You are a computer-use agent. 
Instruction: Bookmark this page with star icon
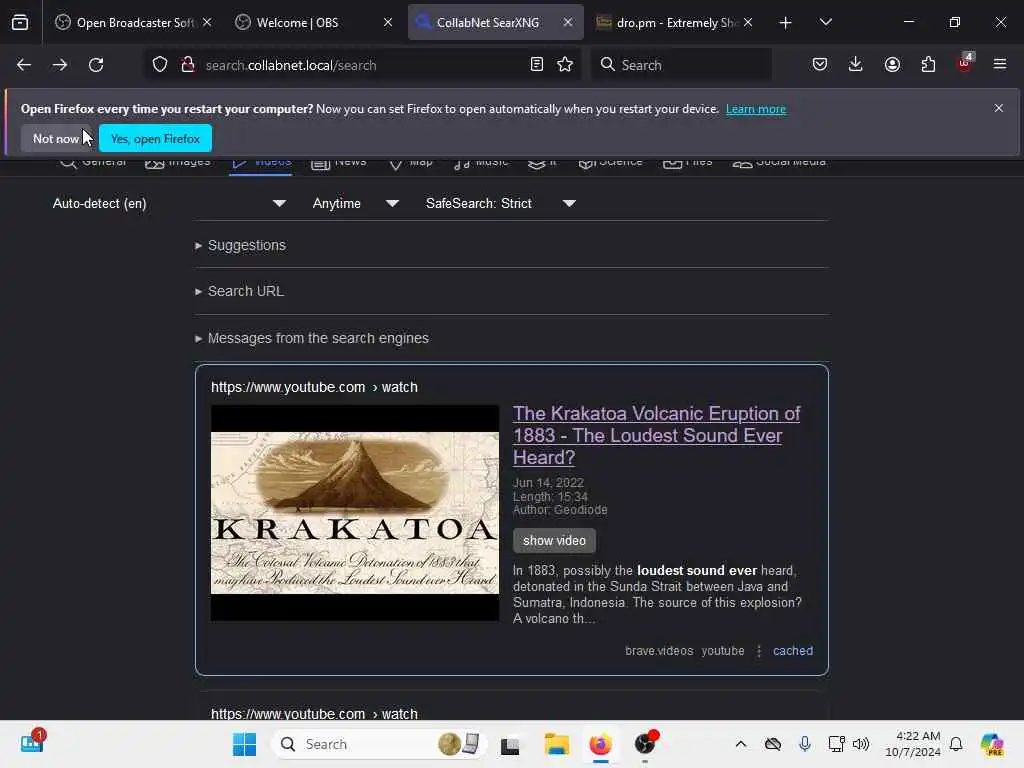pos(566,64)
